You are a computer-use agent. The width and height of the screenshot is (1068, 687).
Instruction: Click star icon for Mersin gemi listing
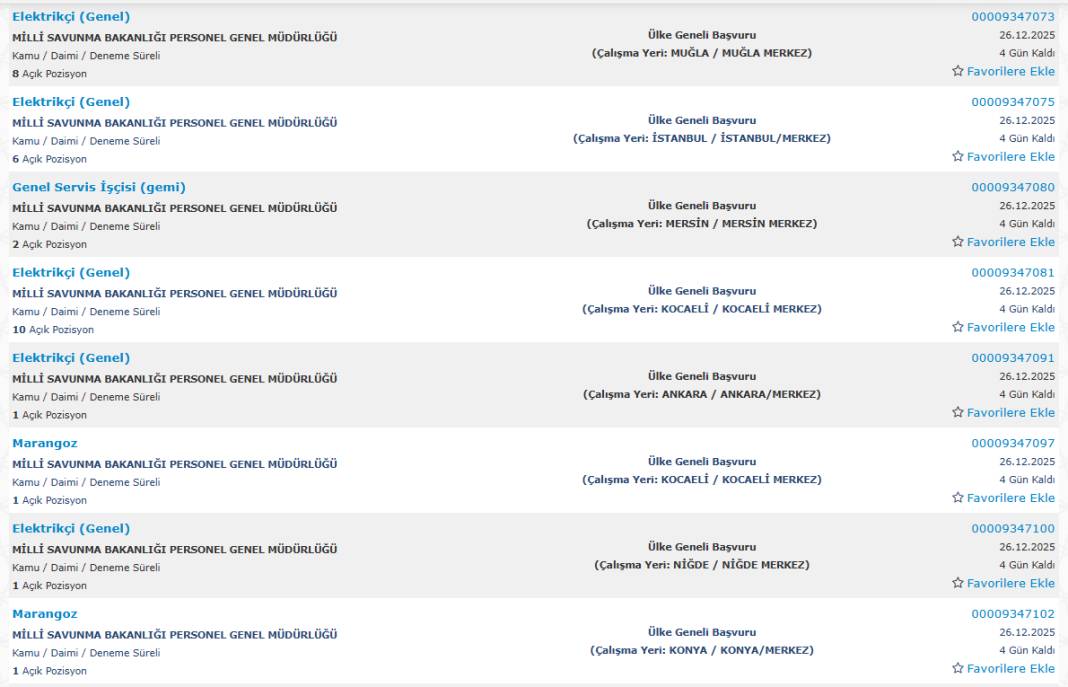(958, 242)
